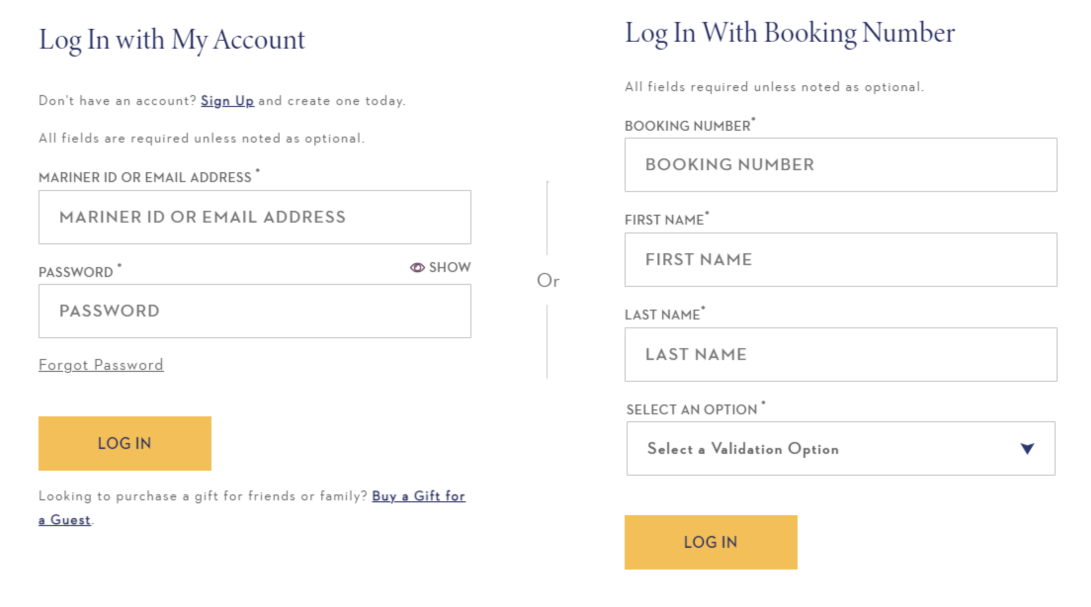This screenshot has height=607, width=1091.
Task: Focus the Mariner ID or Email Address field
Action: [x=254, y=217]
